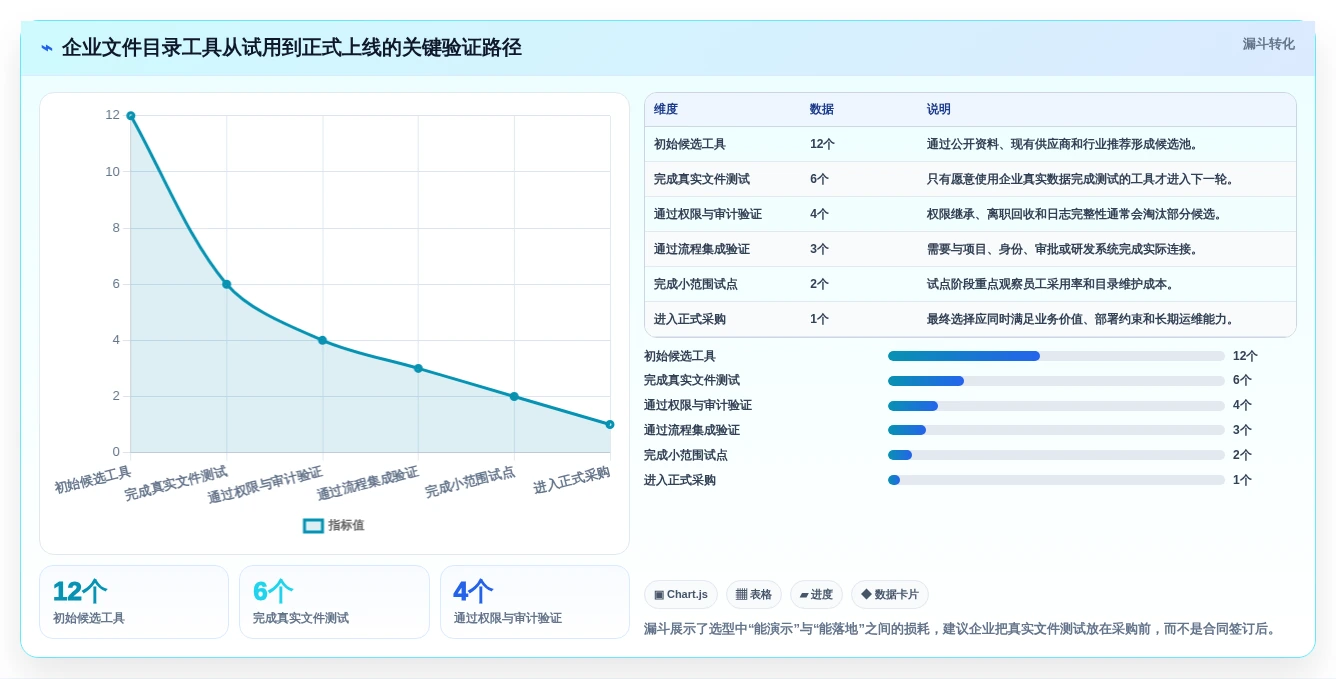The image size is (1336, 679).
Task: Click the 初始候选工具 x-axis label
Action: (93, 480)
